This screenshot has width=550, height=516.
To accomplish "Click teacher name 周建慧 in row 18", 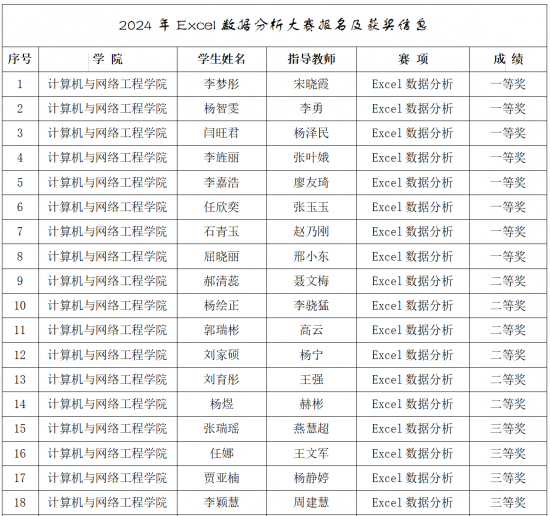I will tap(311, 503).
